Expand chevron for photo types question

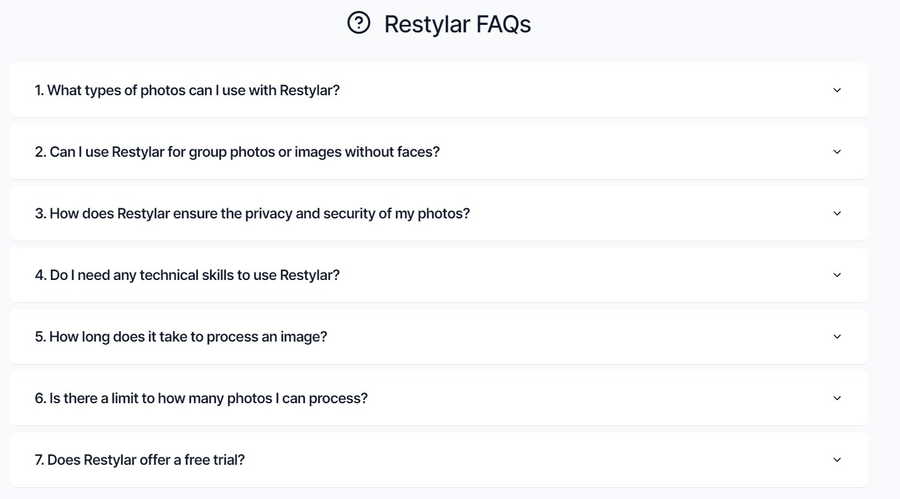837,90
